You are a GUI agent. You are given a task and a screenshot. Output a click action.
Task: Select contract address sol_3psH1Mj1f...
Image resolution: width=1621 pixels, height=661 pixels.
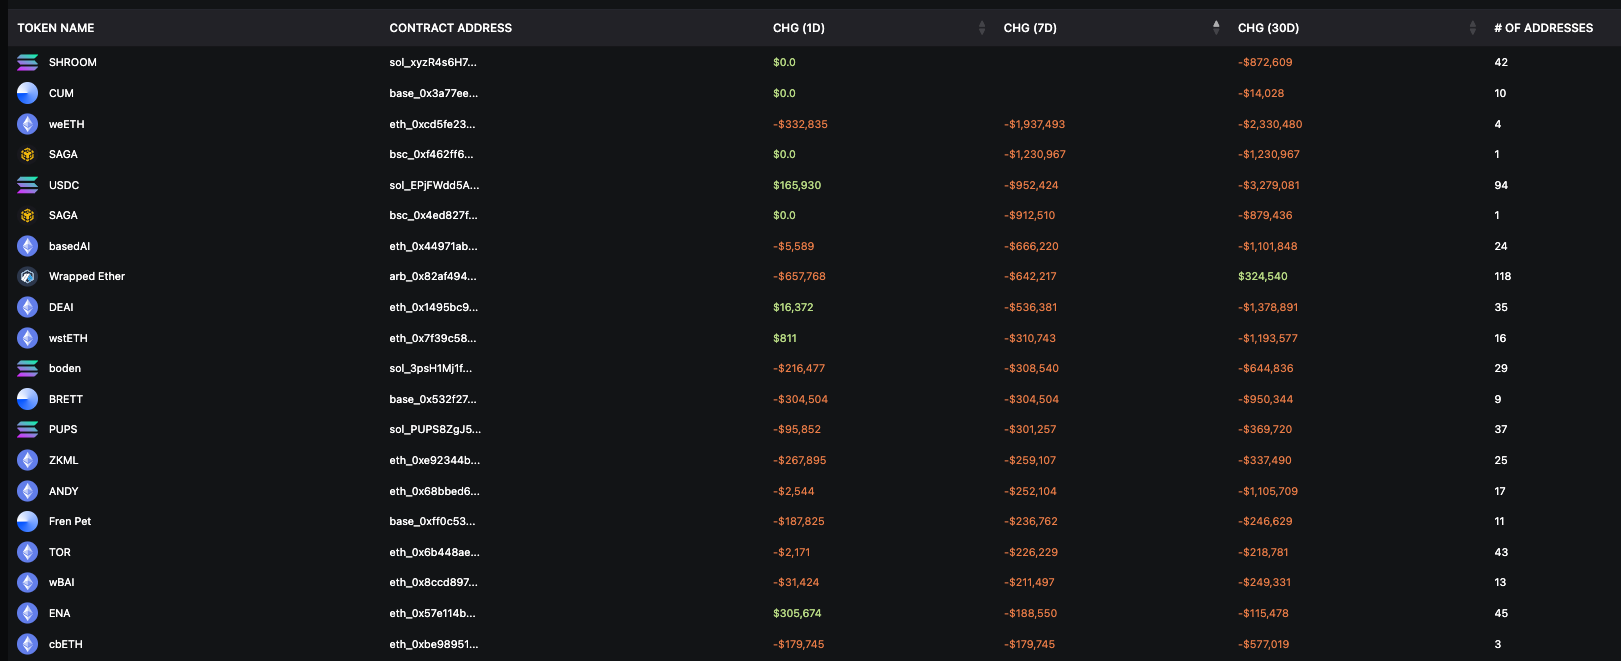431,369
